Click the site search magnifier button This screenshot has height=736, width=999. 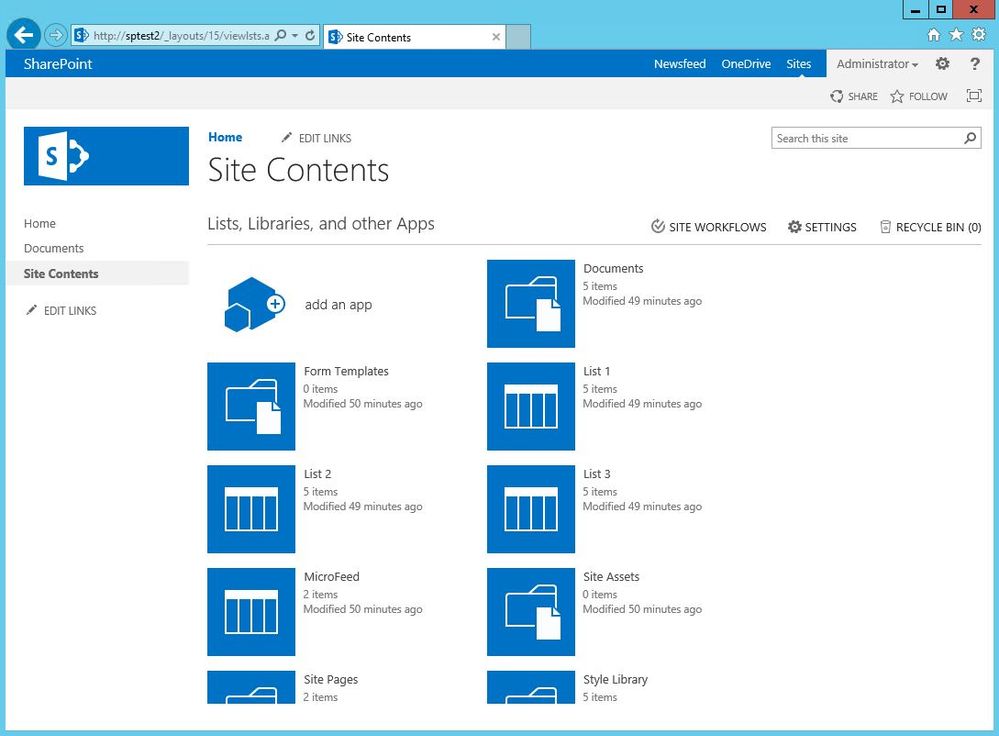(x=970, y=138)
